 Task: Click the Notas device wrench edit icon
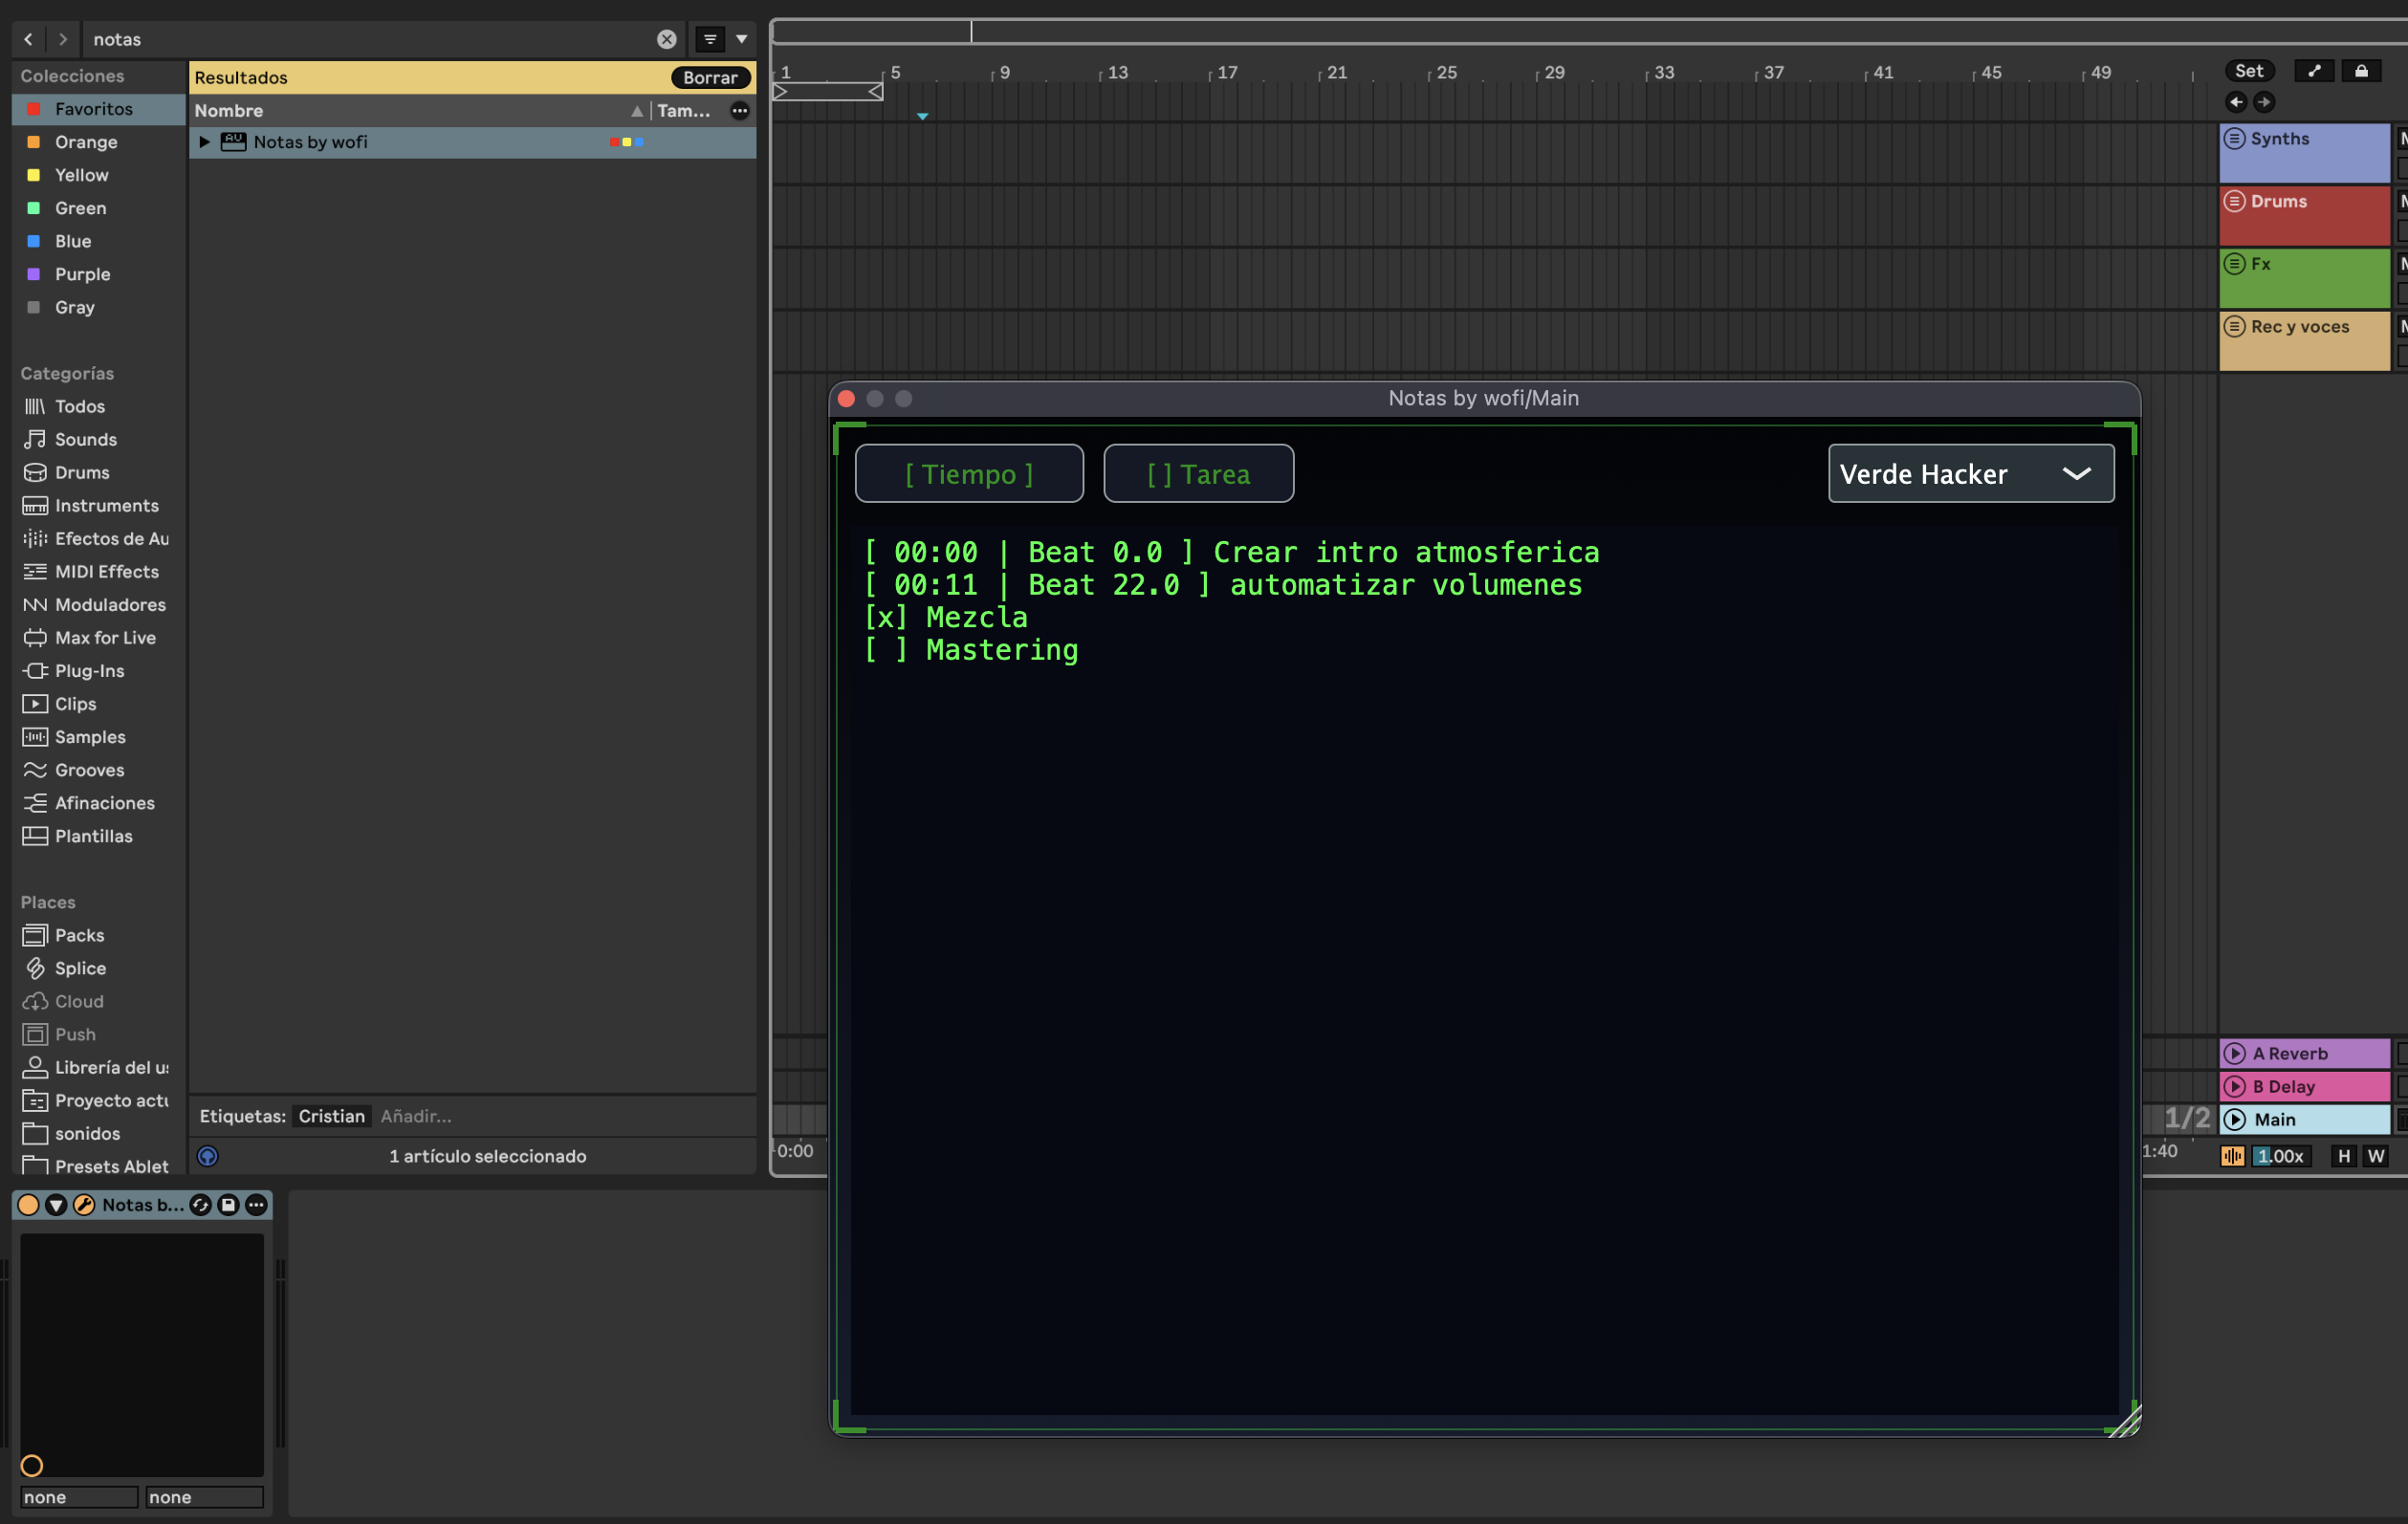tap(84, 1205)
